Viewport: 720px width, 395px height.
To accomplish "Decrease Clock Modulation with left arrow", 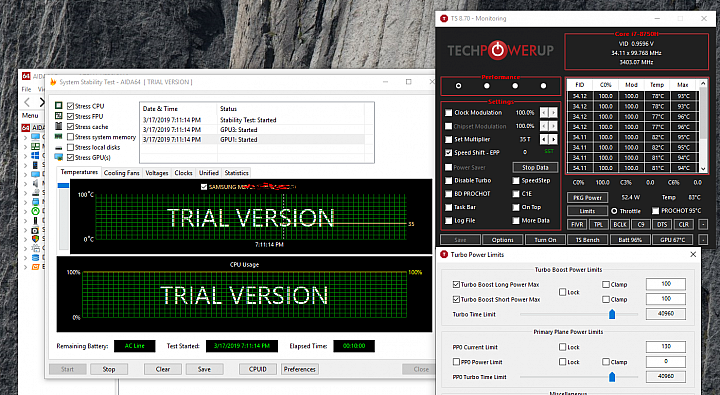I will [544, 113].
